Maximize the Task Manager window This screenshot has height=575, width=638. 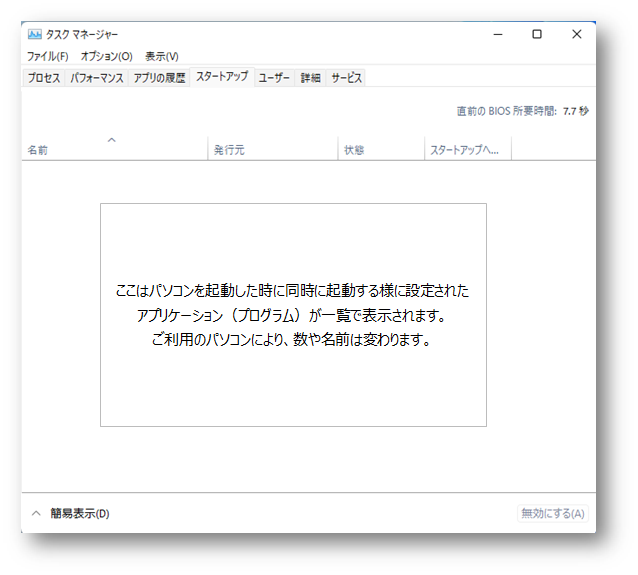tap(537, 34)
